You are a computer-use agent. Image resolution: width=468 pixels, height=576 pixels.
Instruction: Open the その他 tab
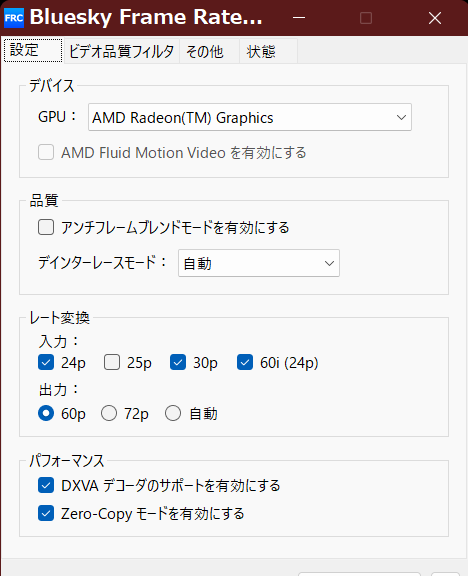(x=209, y=51)
